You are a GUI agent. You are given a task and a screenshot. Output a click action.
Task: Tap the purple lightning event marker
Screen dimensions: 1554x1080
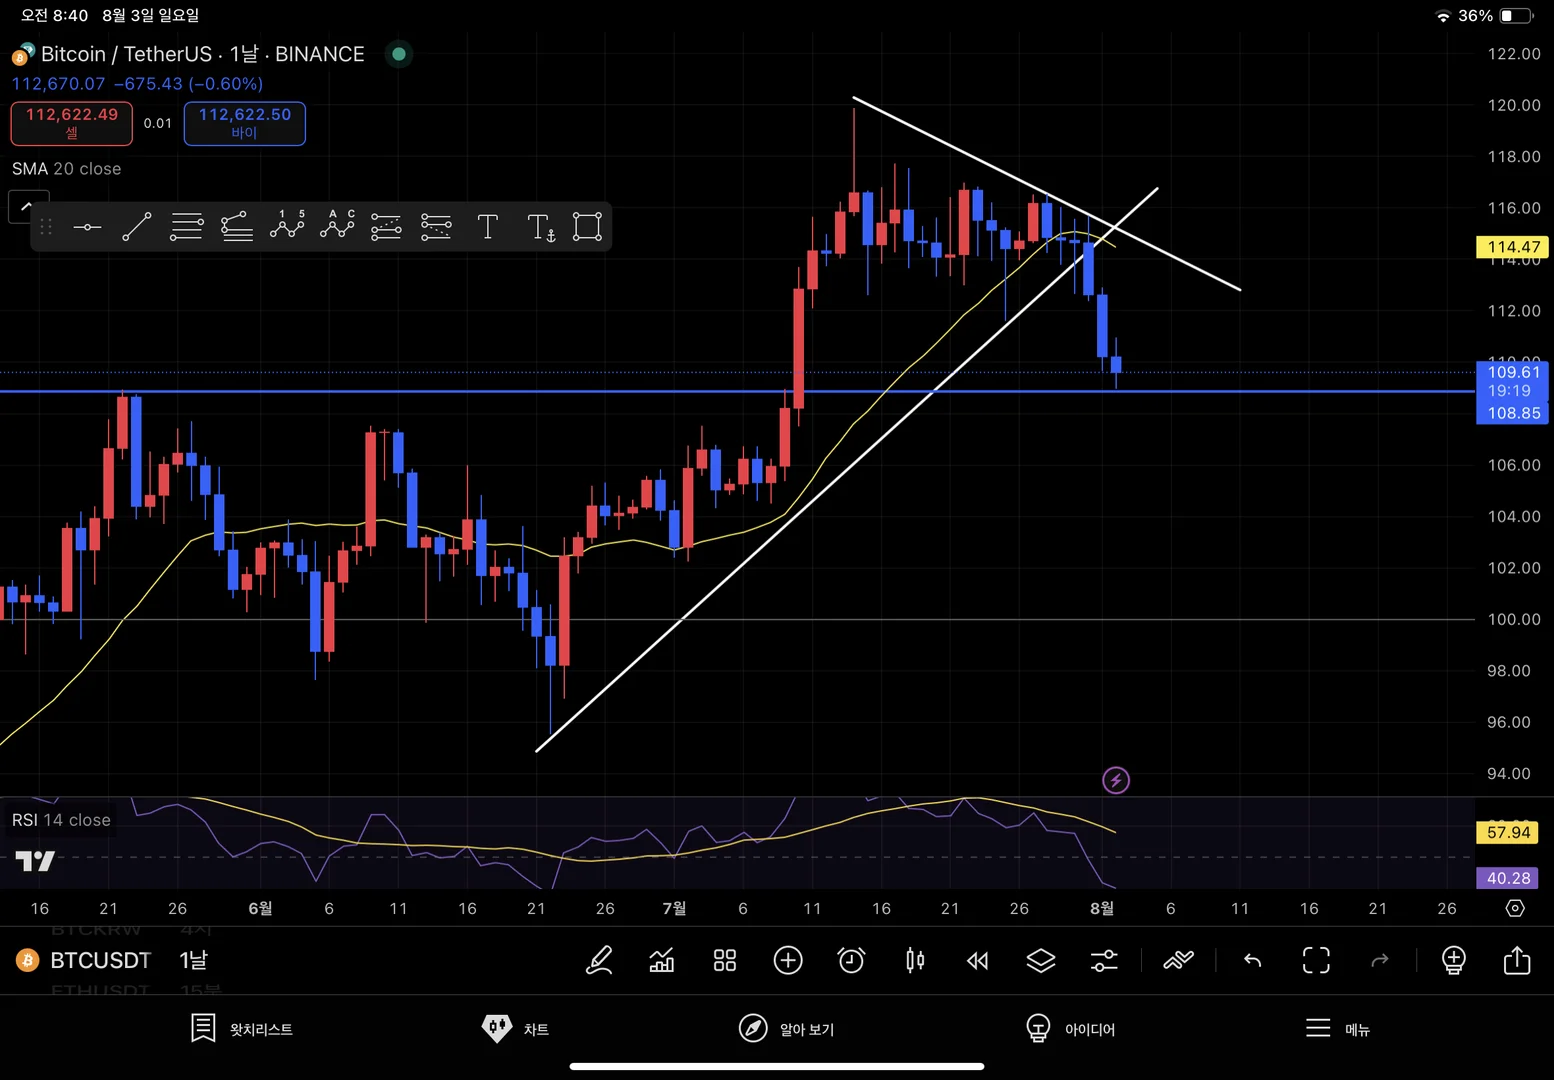pyautogui.click(x=1116, y=780)
